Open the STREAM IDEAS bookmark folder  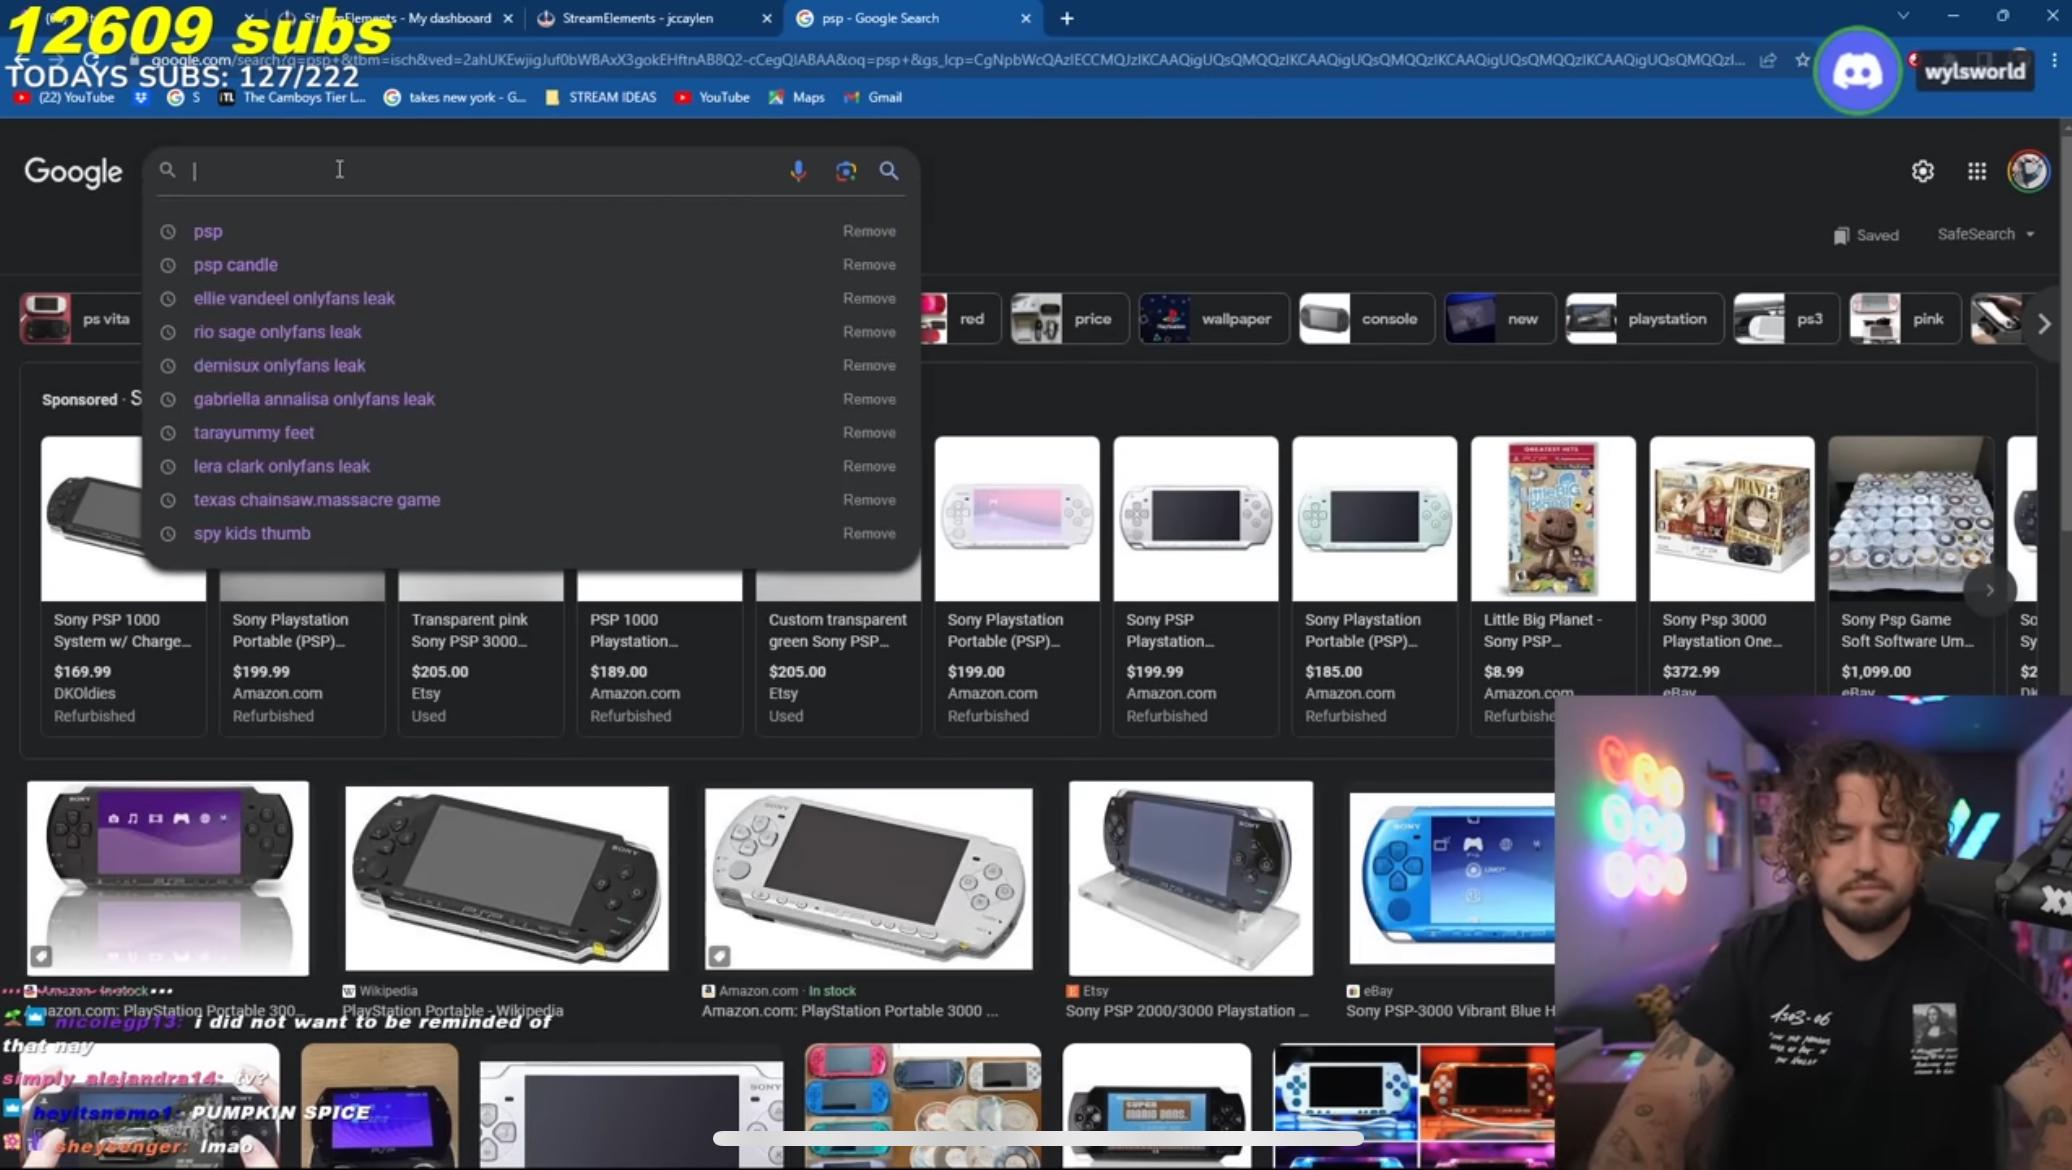point(601,97)
